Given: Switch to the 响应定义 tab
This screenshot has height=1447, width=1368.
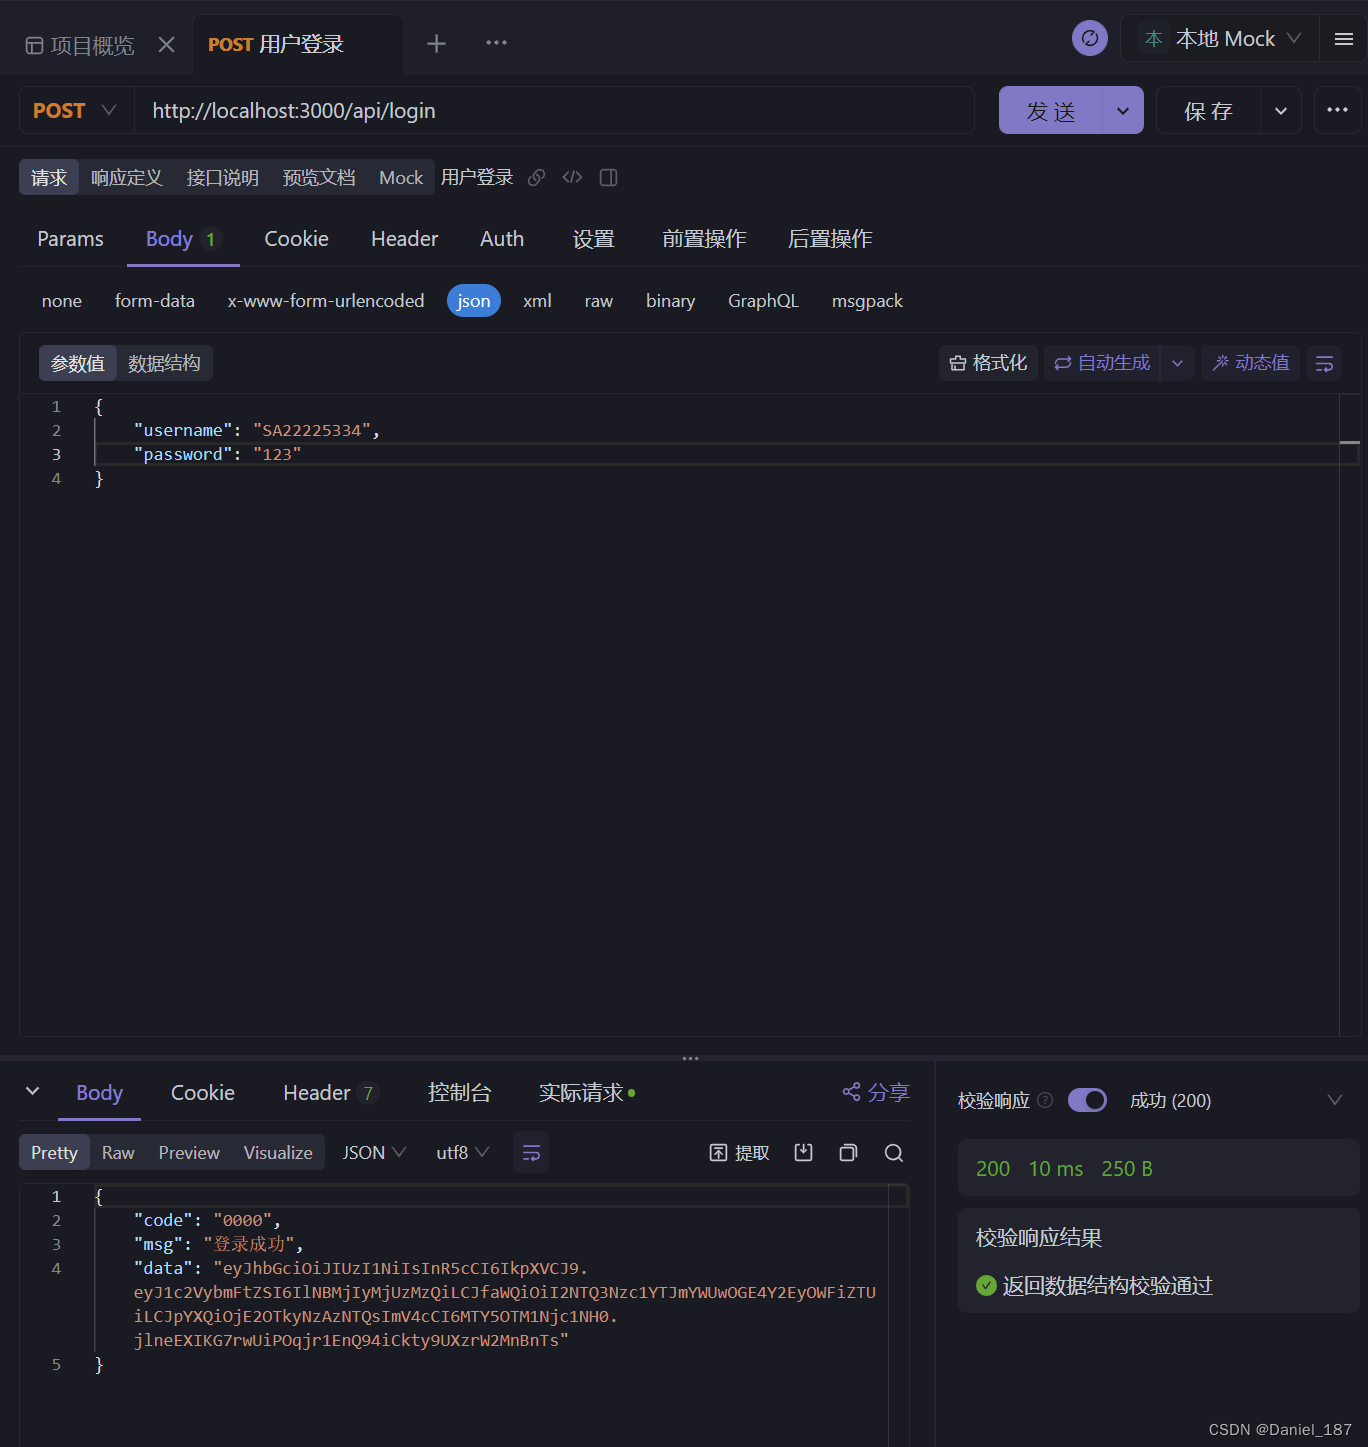Looking at the screenshot, I should [127, 177].
